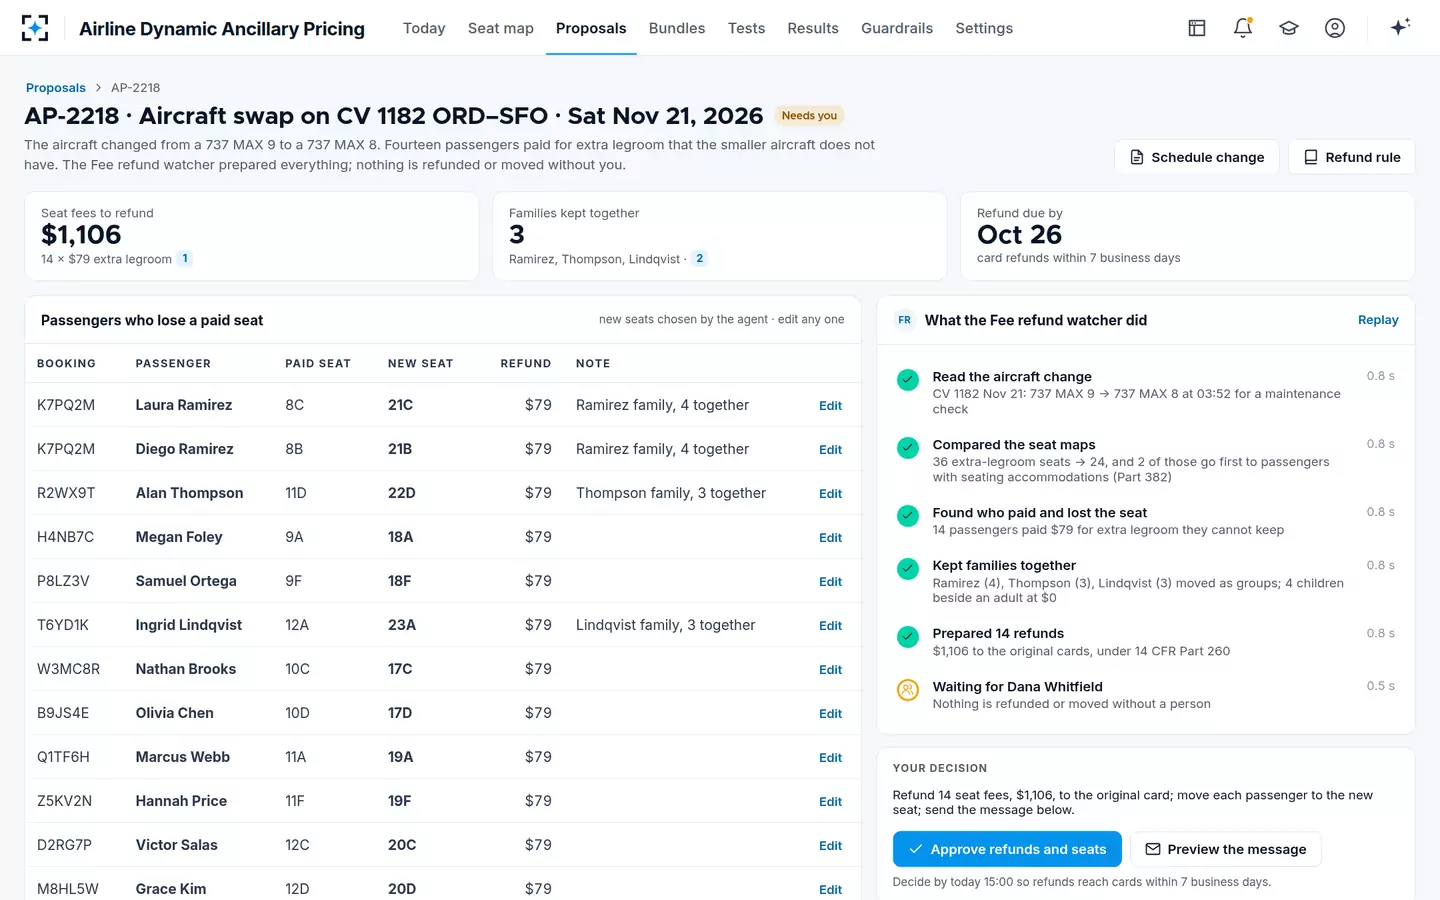Go to the Guardrails tab

coord(897,28)
